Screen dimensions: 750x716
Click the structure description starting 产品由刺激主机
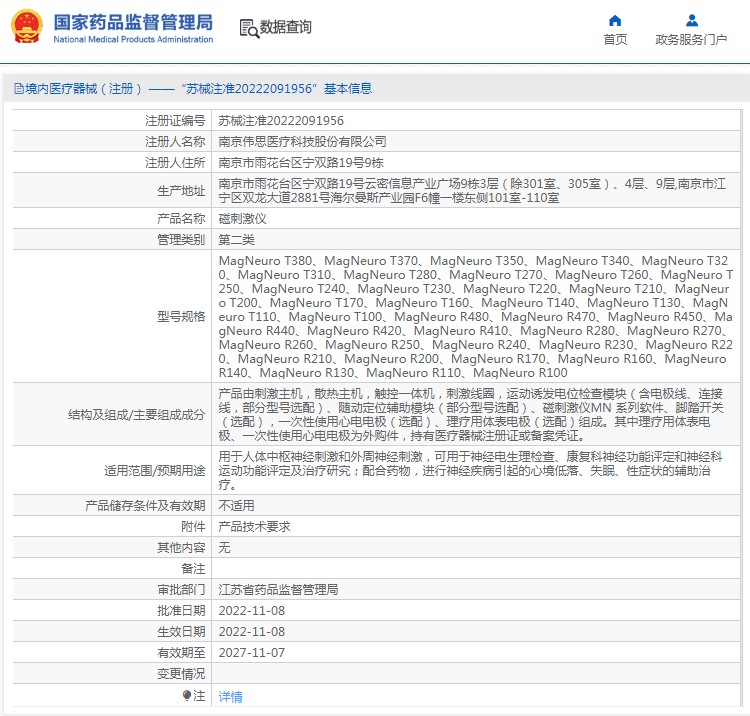(471, 415)
